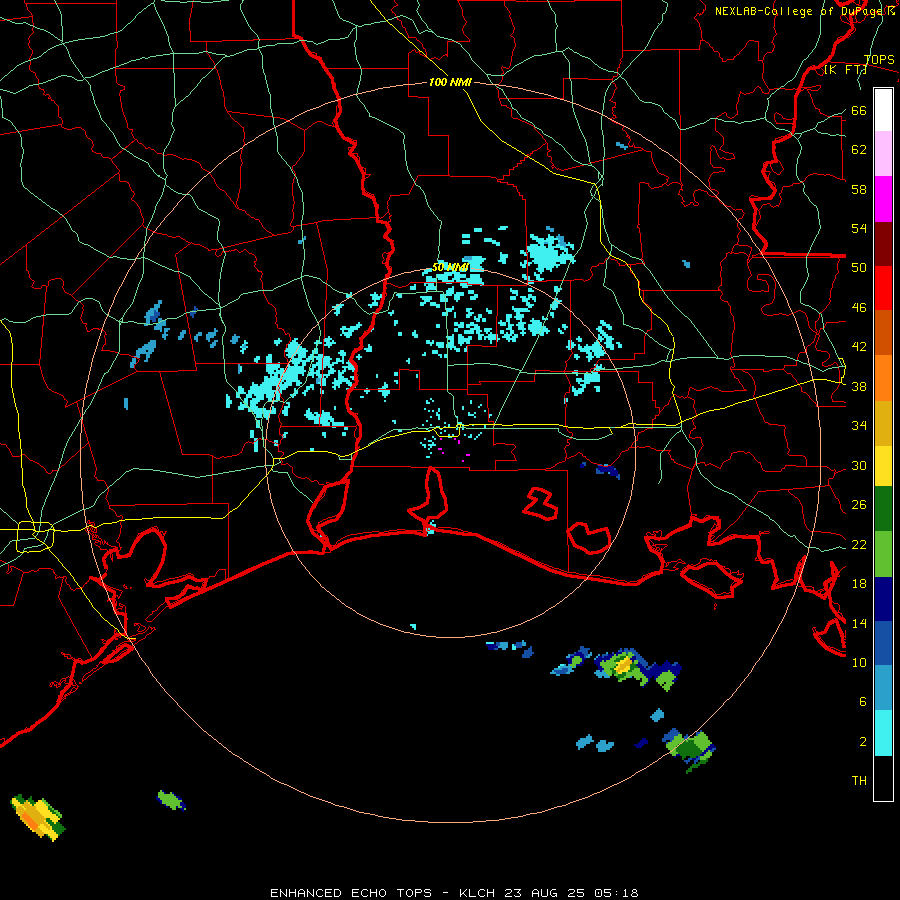Click the legend value '58'
The height and width of the screenshot is (900, 900).
[859, 189]
